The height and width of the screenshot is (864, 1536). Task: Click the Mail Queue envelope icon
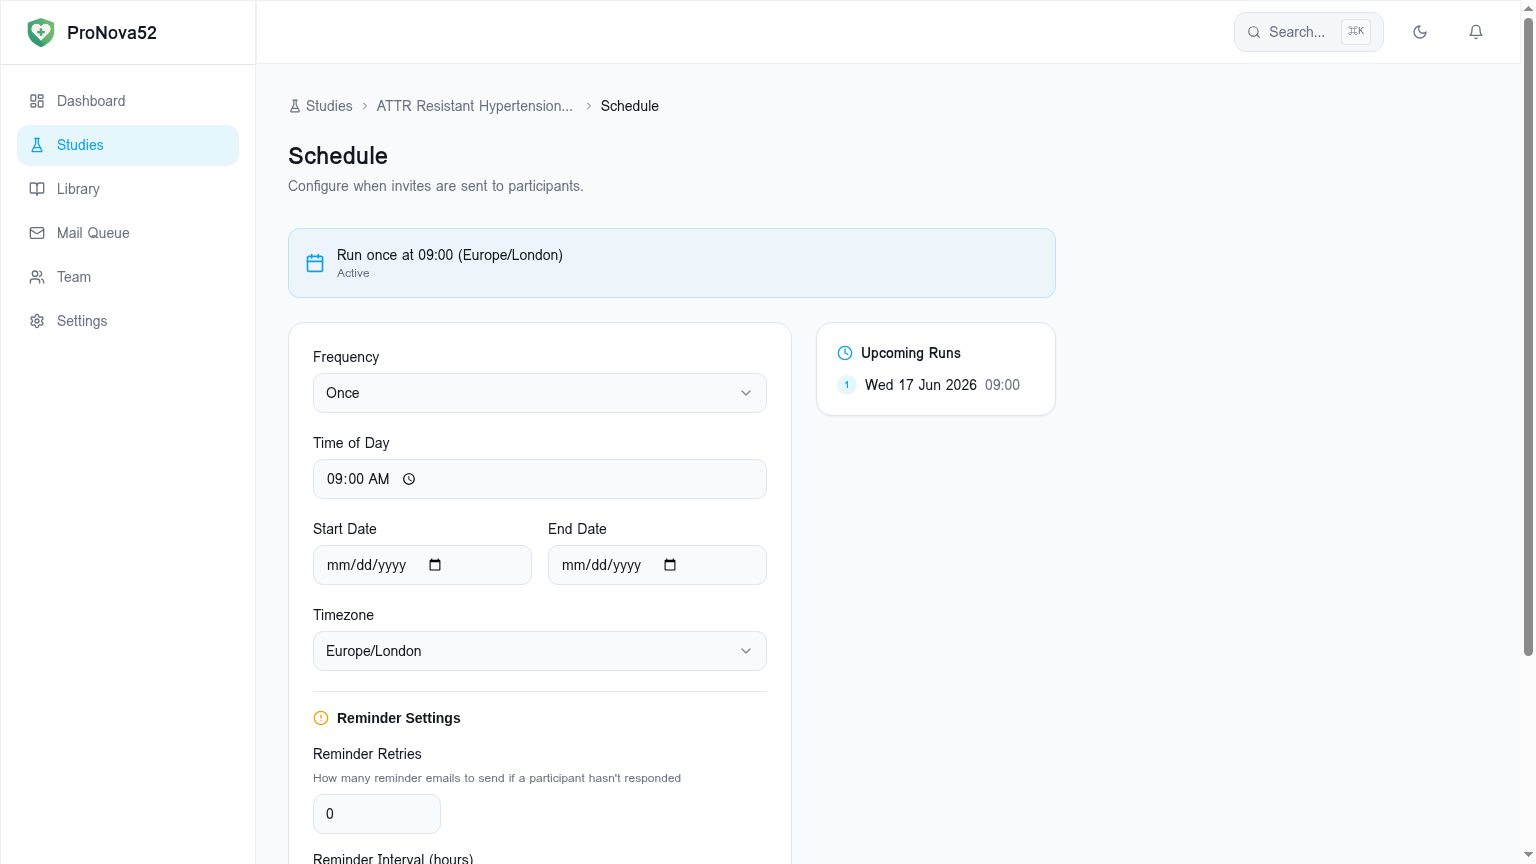37,233
